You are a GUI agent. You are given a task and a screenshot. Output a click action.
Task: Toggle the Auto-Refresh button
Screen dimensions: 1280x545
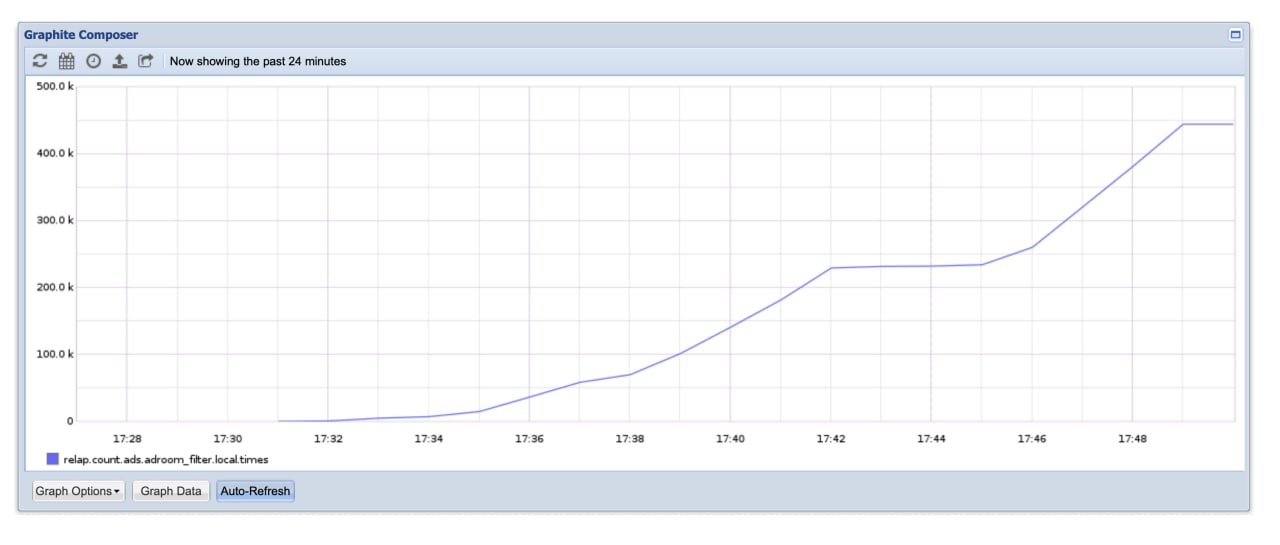255,491
